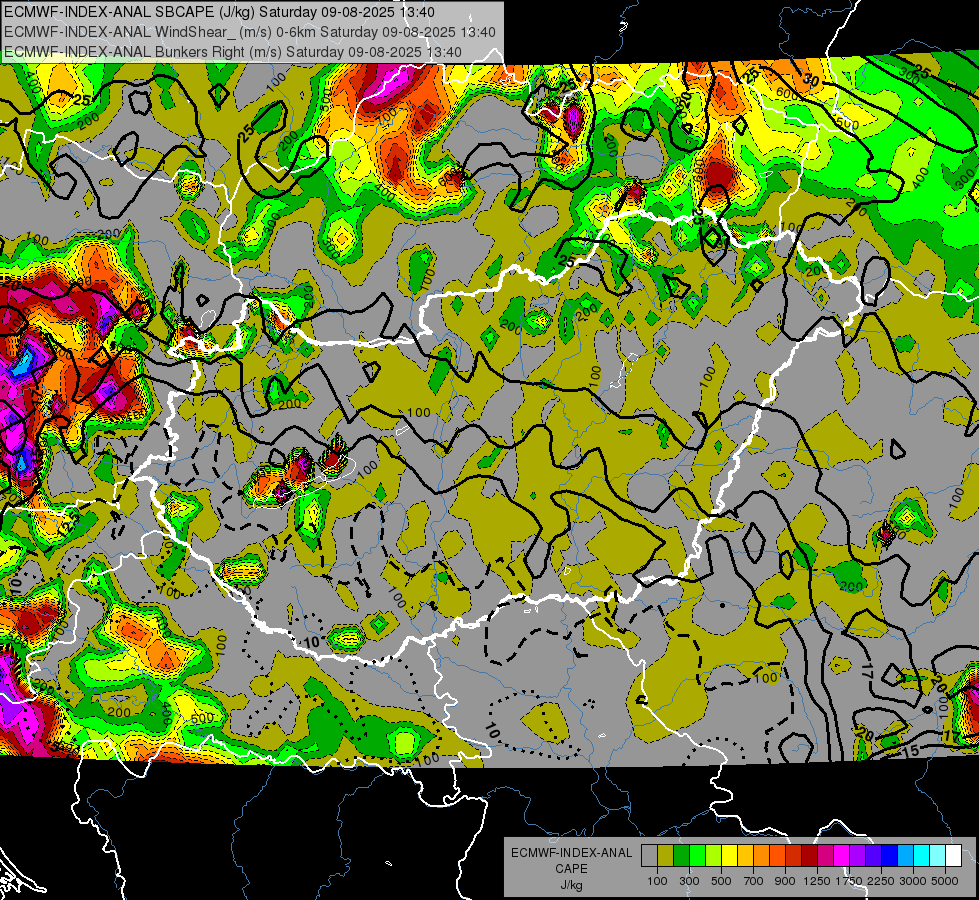Click the CAPE label in legend
Image resolution: width=979 pixels, height=900 pixels.
[571, 869]
